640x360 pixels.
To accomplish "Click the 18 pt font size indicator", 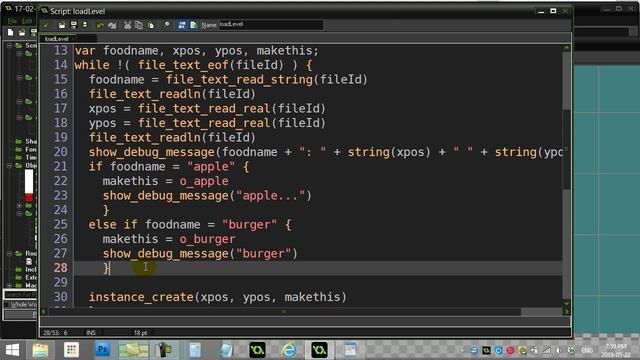I will pyautogui.click(x=140, y=333).
